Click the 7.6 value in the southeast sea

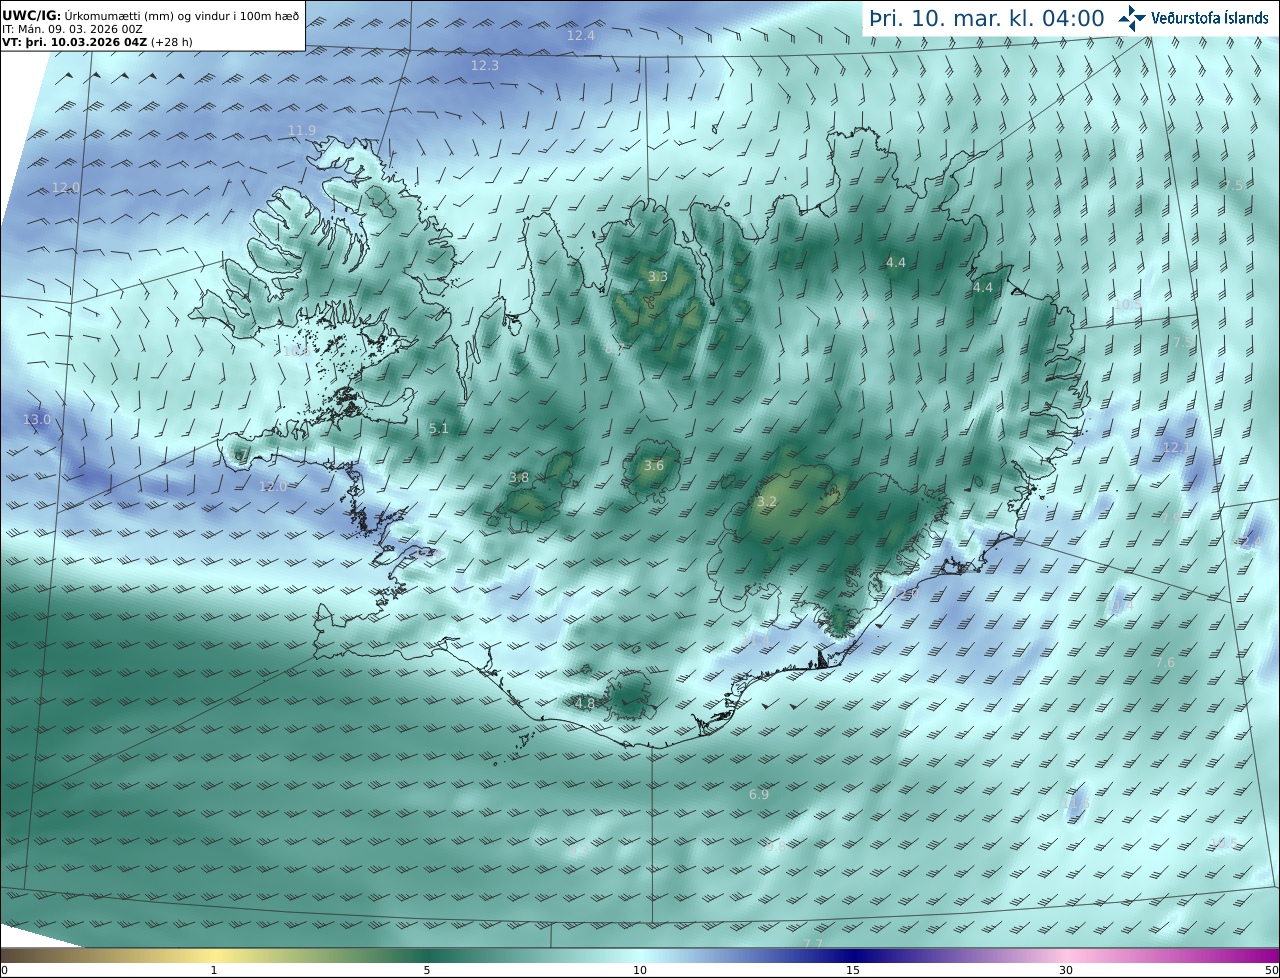[x=1165, y=662]
